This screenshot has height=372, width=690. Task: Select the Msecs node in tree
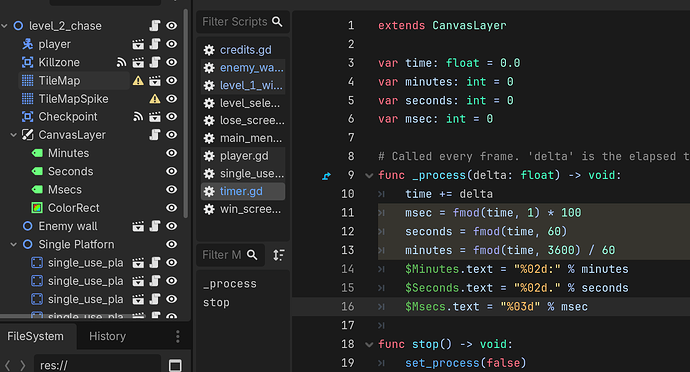(x=65, y=190)
